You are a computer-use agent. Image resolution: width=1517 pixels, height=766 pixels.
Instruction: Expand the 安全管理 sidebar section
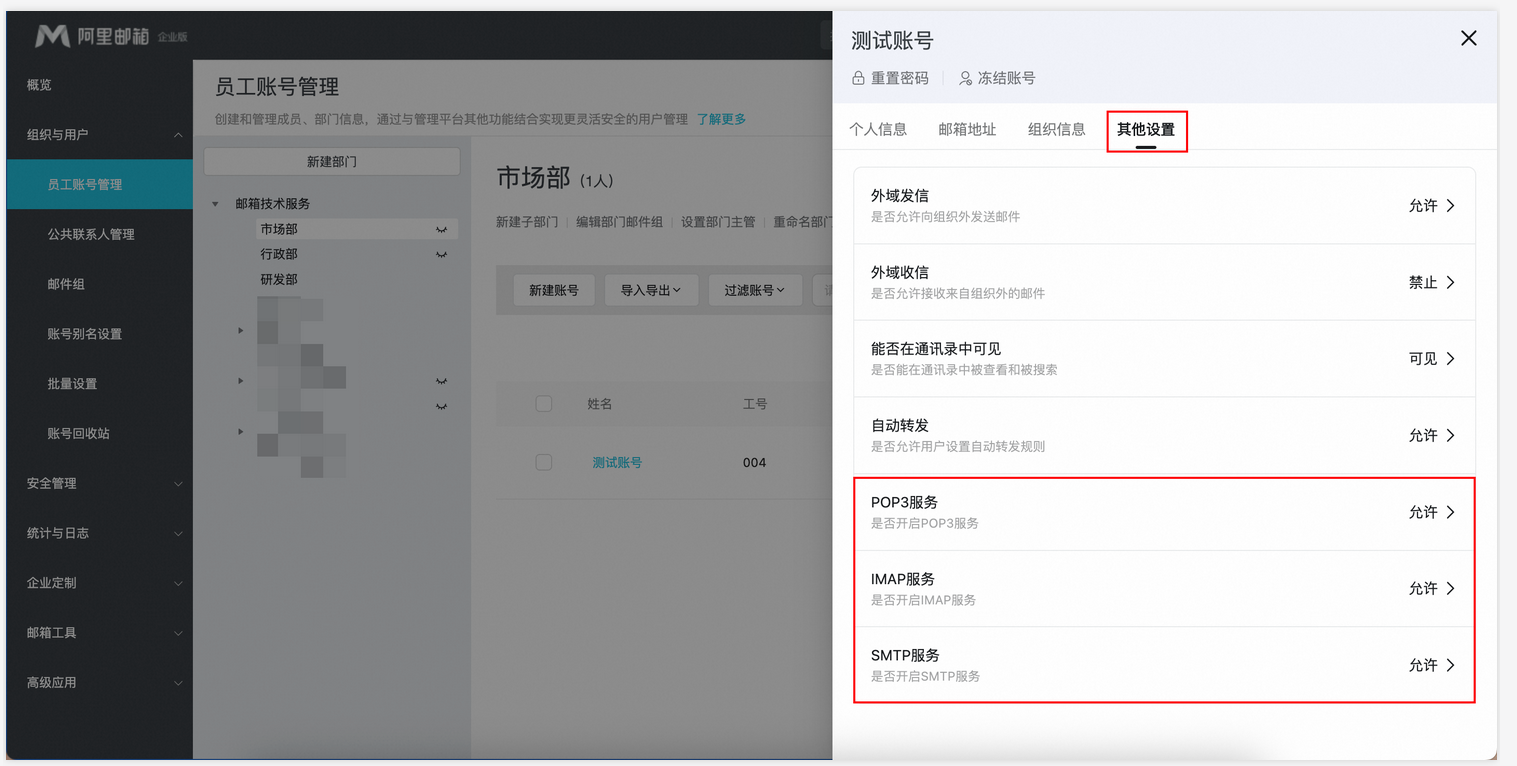[178, 484]
